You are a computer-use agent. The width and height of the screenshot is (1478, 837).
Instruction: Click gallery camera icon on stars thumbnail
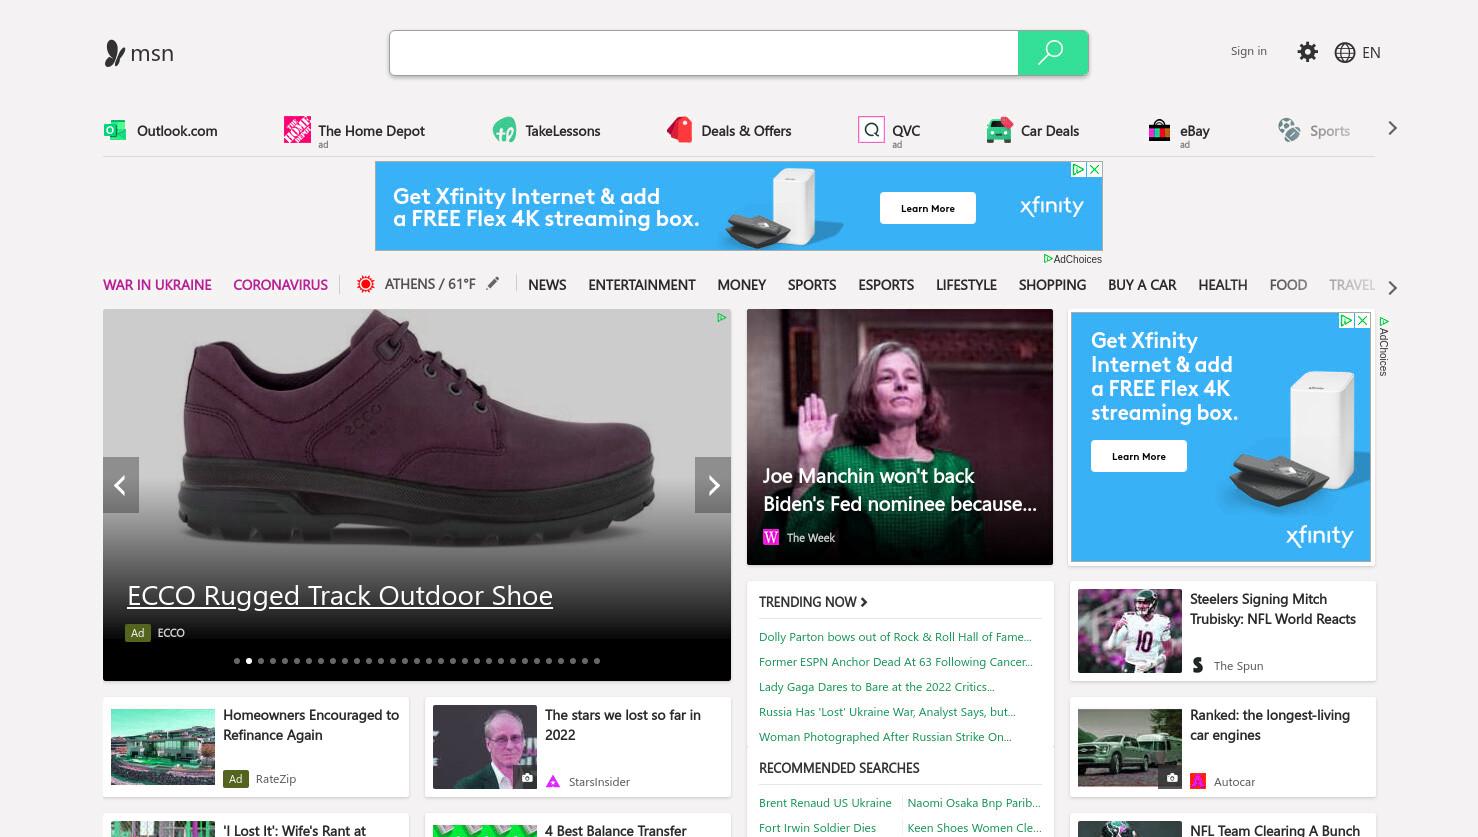coord(527,778)
